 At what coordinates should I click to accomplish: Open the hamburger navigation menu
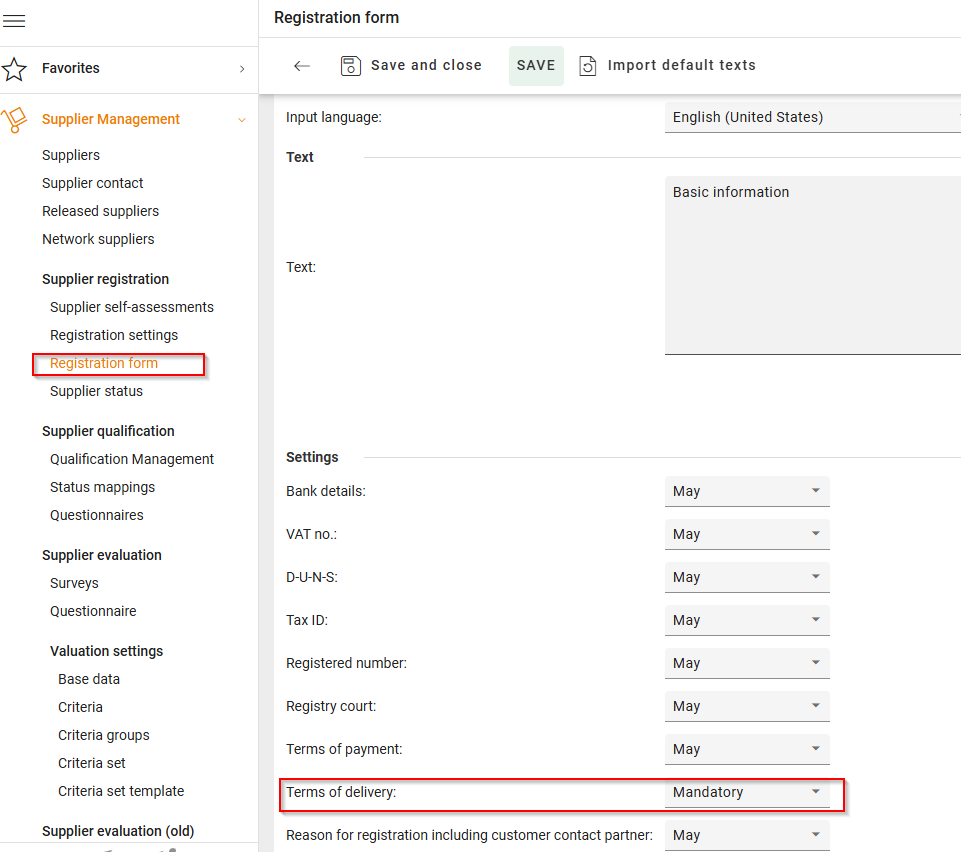14,21
